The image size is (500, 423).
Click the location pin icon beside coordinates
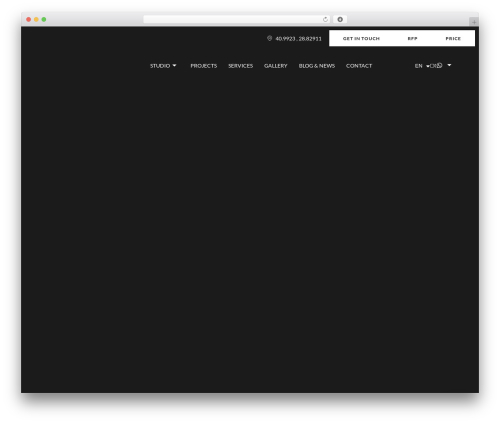point(269,38)
